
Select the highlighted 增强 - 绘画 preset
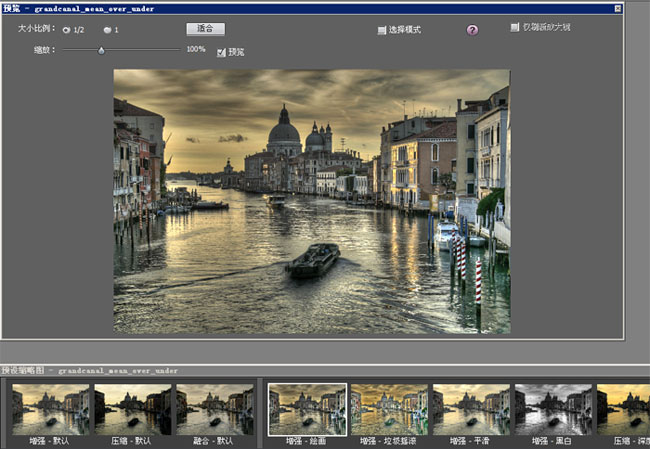[307, 410]
